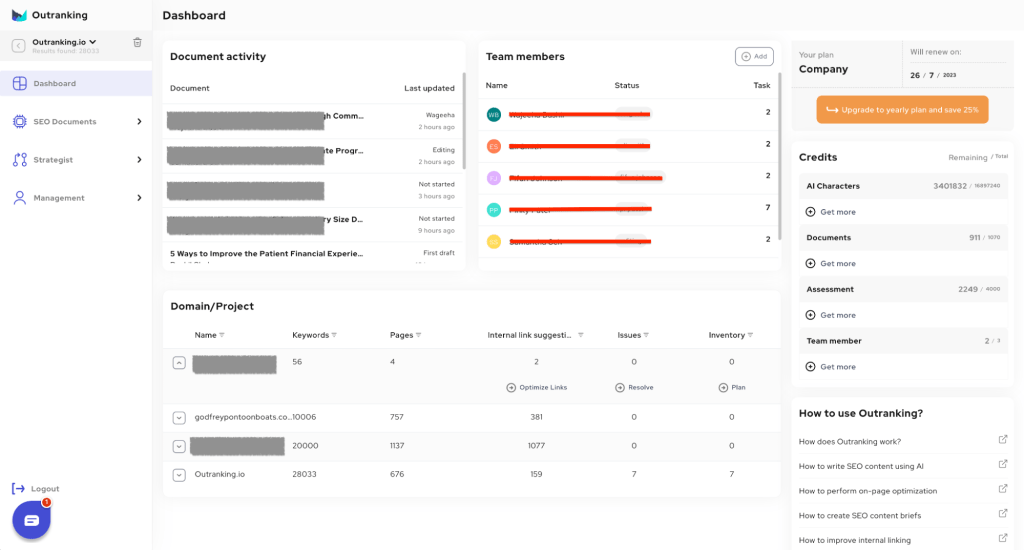Expand the project row with 20000 keywords
1024x550 pixels.
(x=179, y=446)
